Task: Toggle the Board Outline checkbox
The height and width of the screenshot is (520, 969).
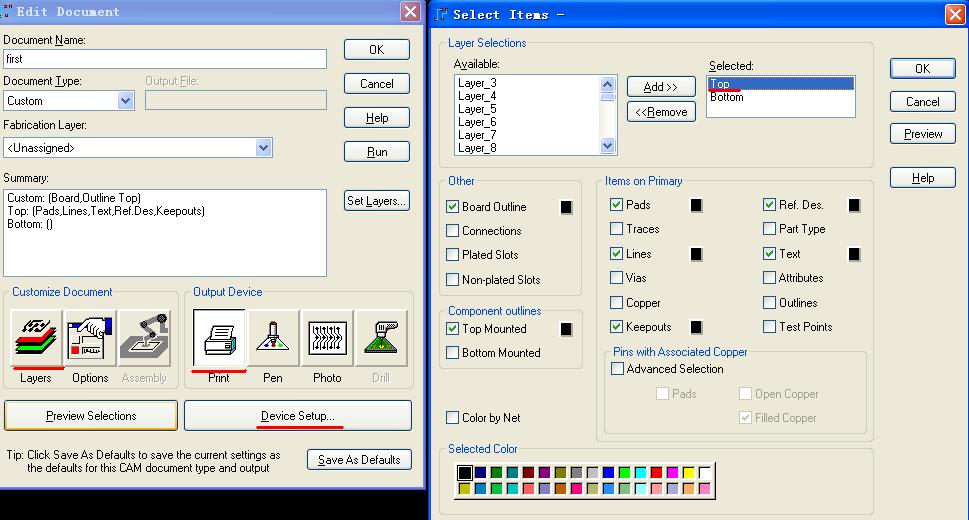Action: [452, 207]
